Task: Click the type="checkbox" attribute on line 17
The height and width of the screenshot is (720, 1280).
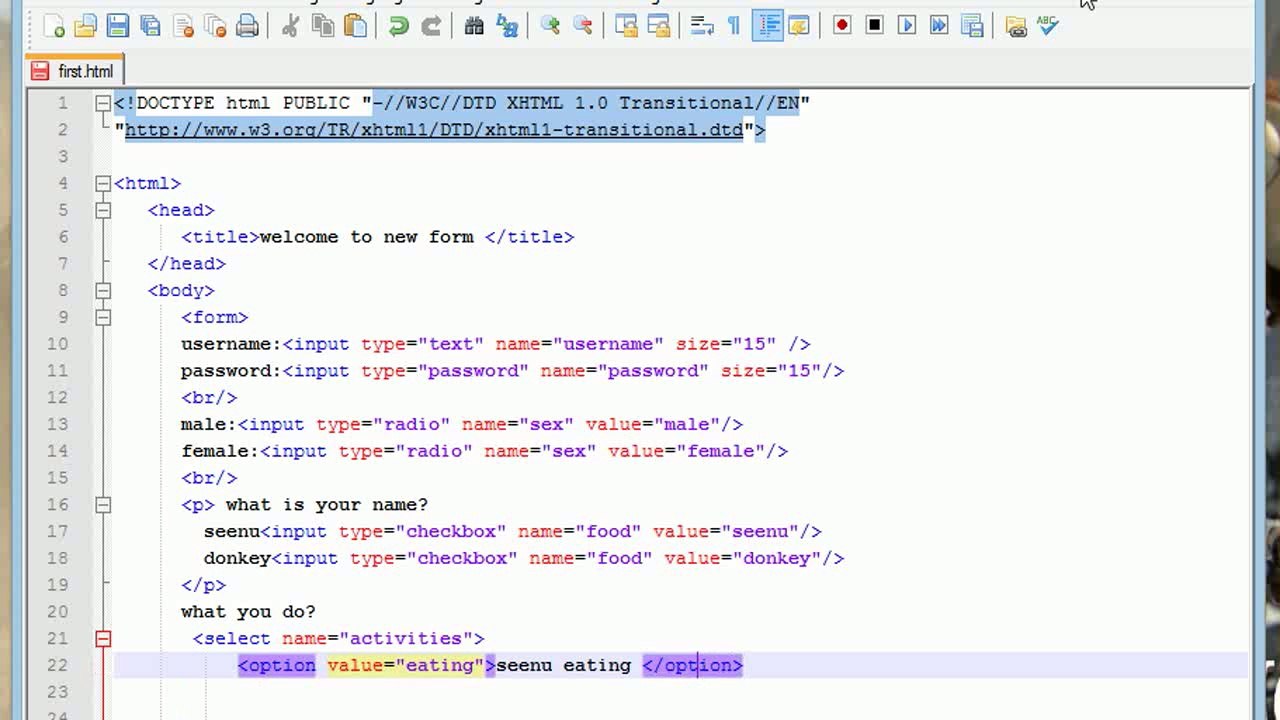Action: (422, 531)
